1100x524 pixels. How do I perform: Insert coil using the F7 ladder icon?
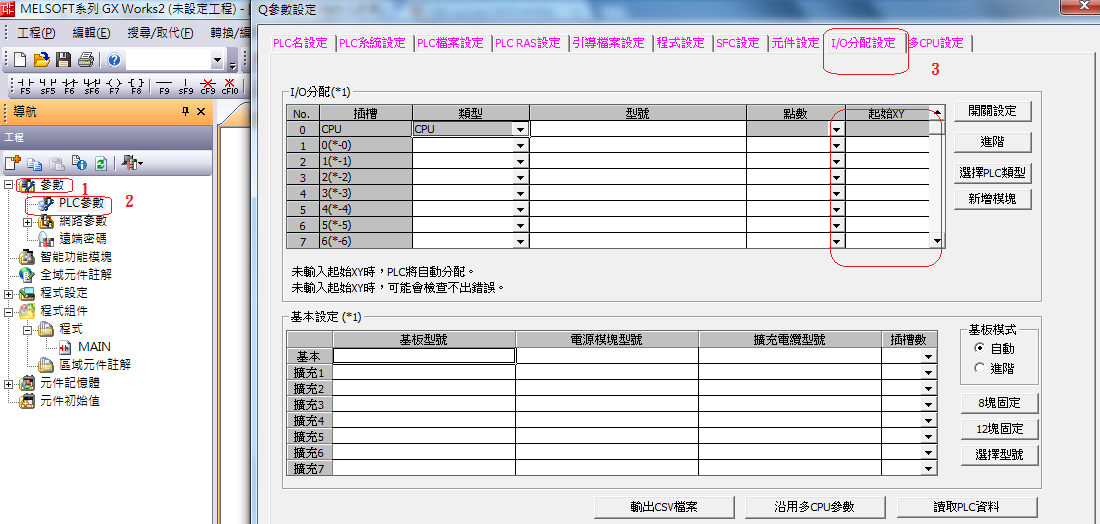(114, 86)
